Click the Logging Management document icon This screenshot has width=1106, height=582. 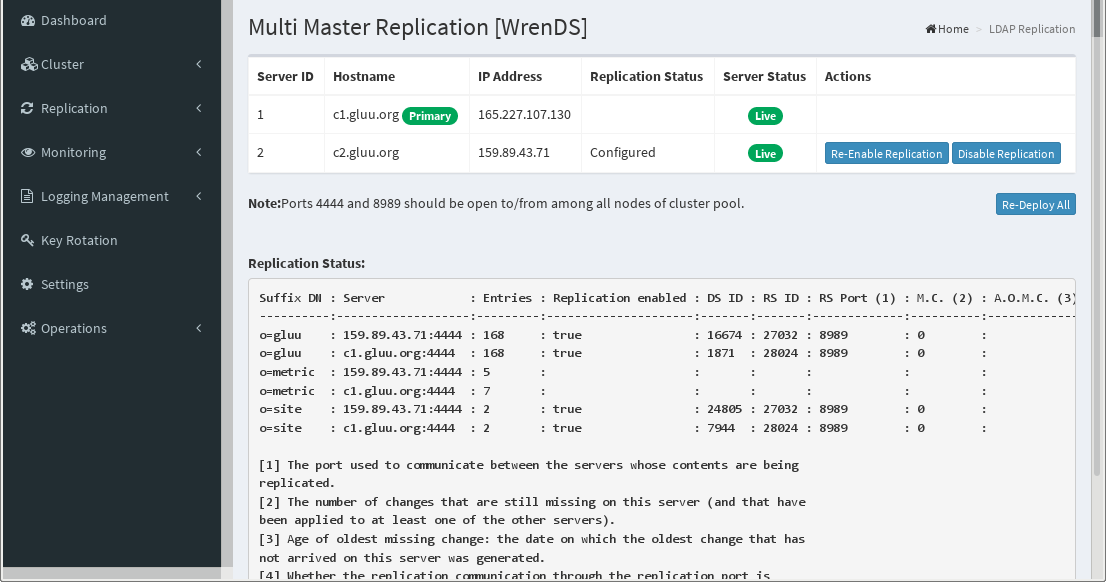click(x=27, y=196)
